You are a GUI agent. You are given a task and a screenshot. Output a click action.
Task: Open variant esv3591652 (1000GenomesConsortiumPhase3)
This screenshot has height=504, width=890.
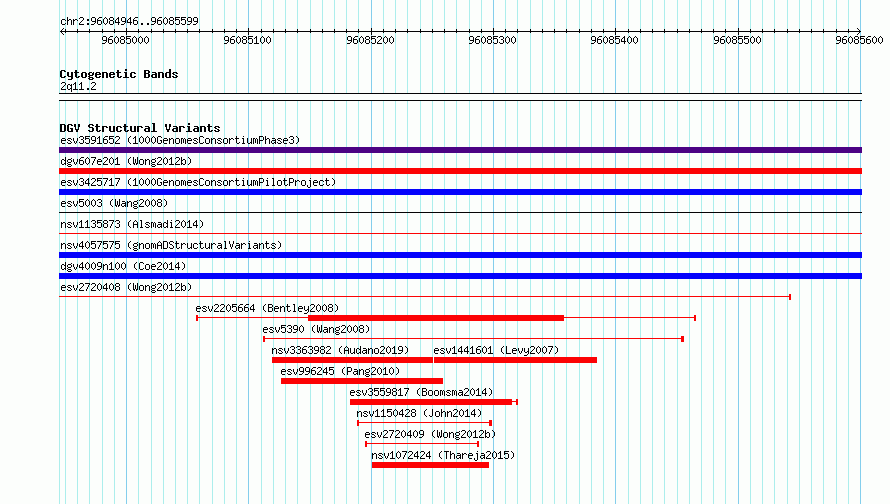(180, 140)
